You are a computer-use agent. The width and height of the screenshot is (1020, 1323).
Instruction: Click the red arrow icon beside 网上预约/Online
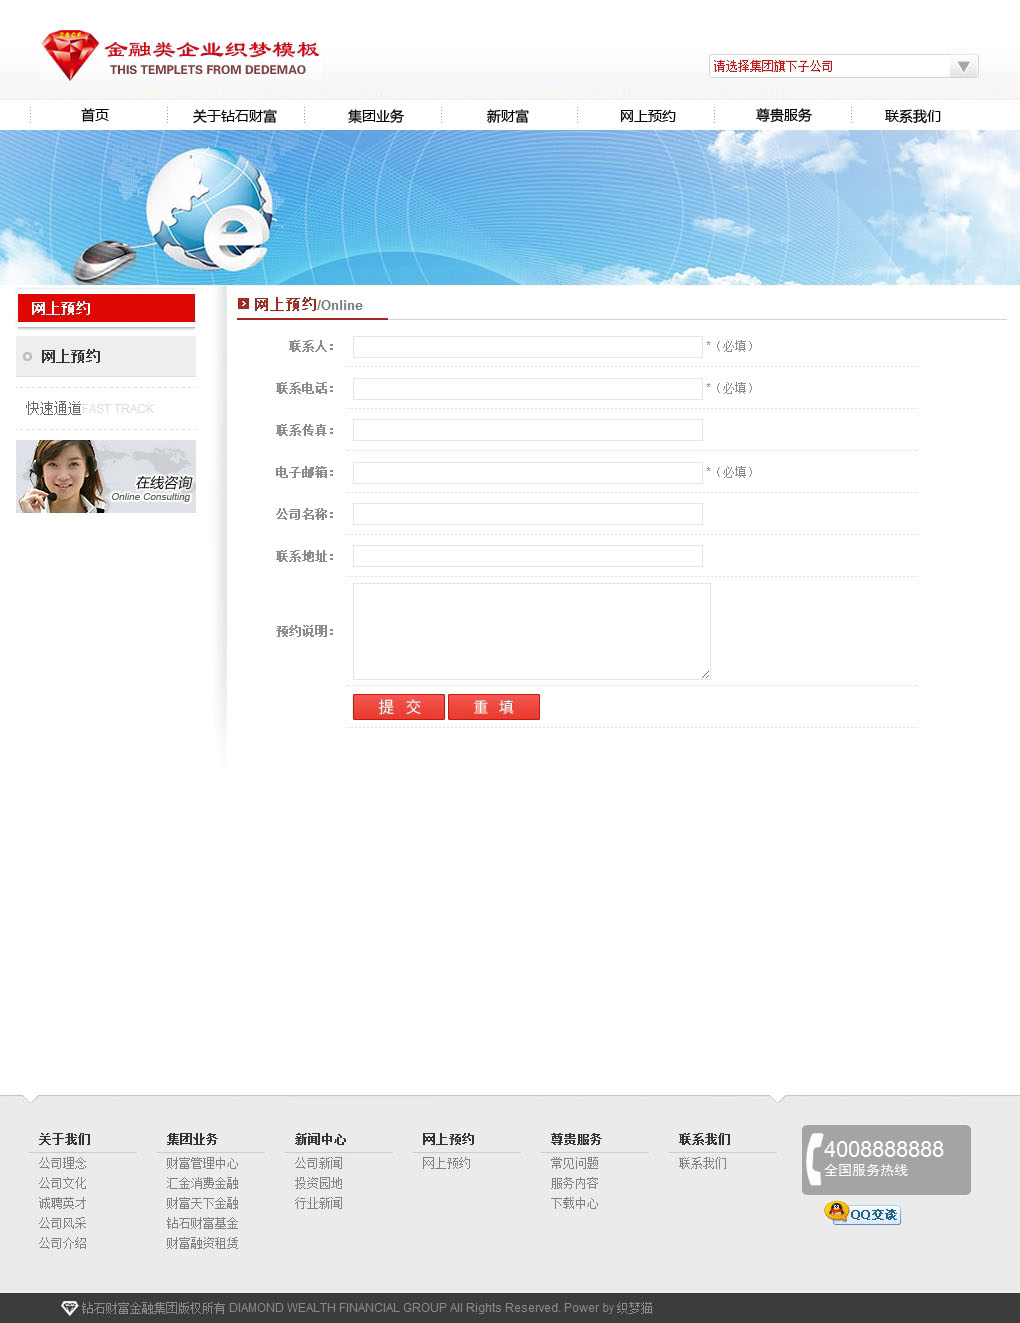243,304
